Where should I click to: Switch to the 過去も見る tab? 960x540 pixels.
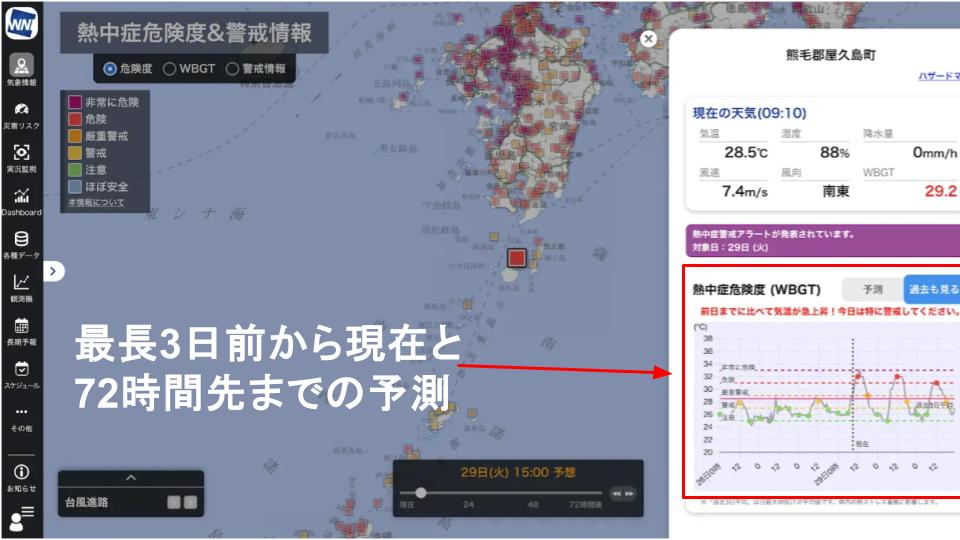click(930, 289)
